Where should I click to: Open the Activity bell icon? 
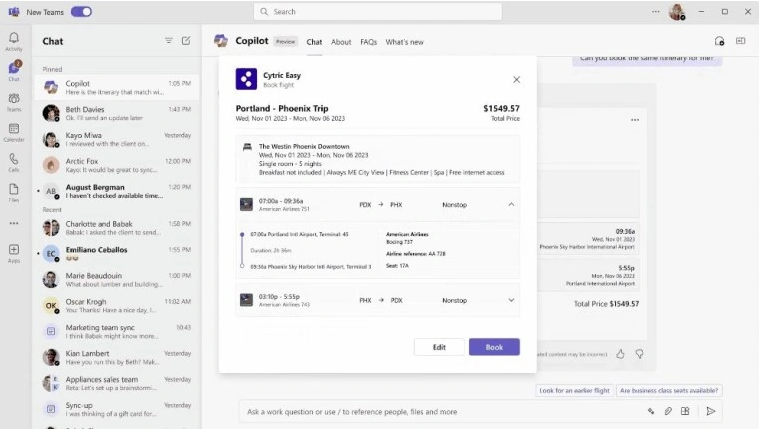(x=14, y=38)
